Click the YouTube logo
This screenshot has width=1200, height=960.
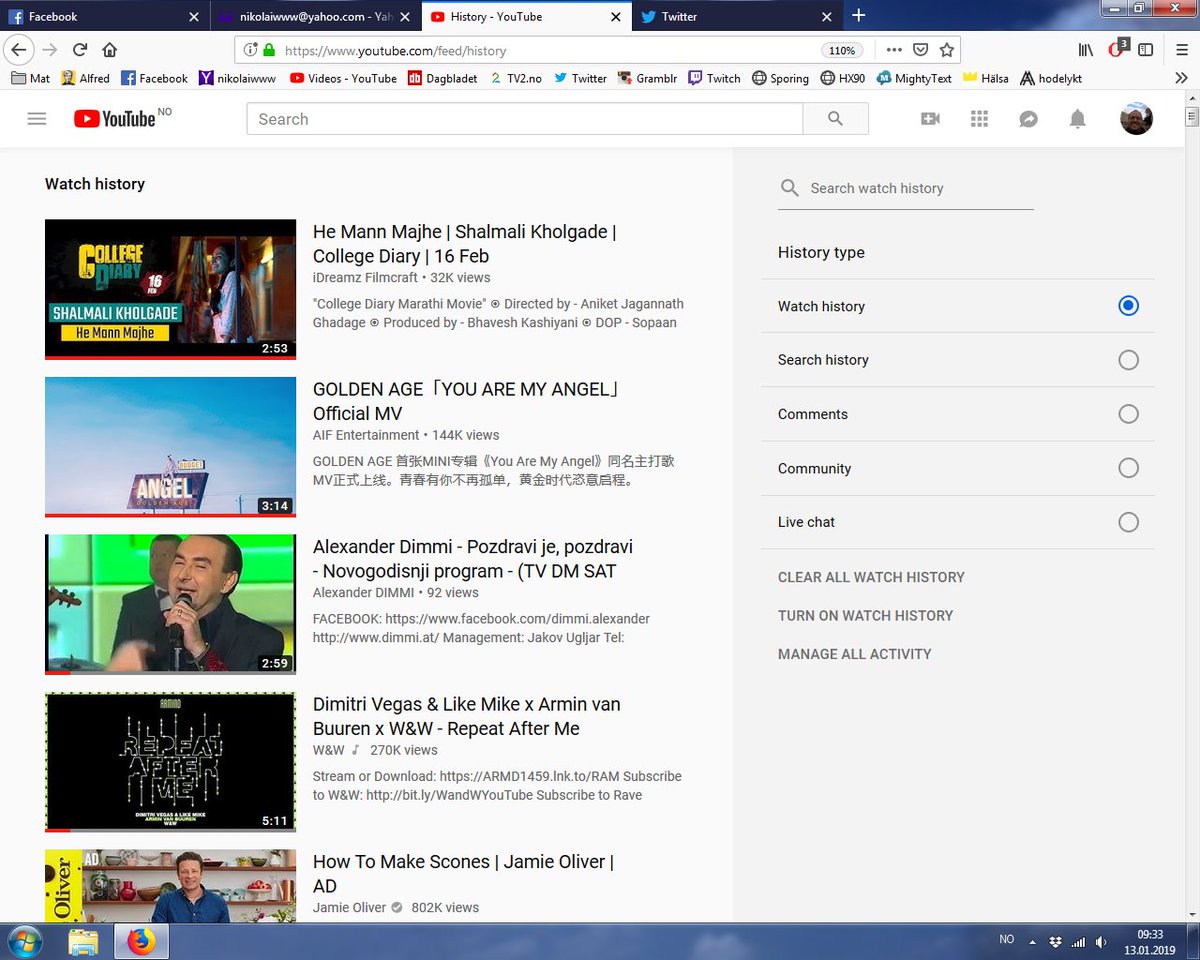point(114,119)
